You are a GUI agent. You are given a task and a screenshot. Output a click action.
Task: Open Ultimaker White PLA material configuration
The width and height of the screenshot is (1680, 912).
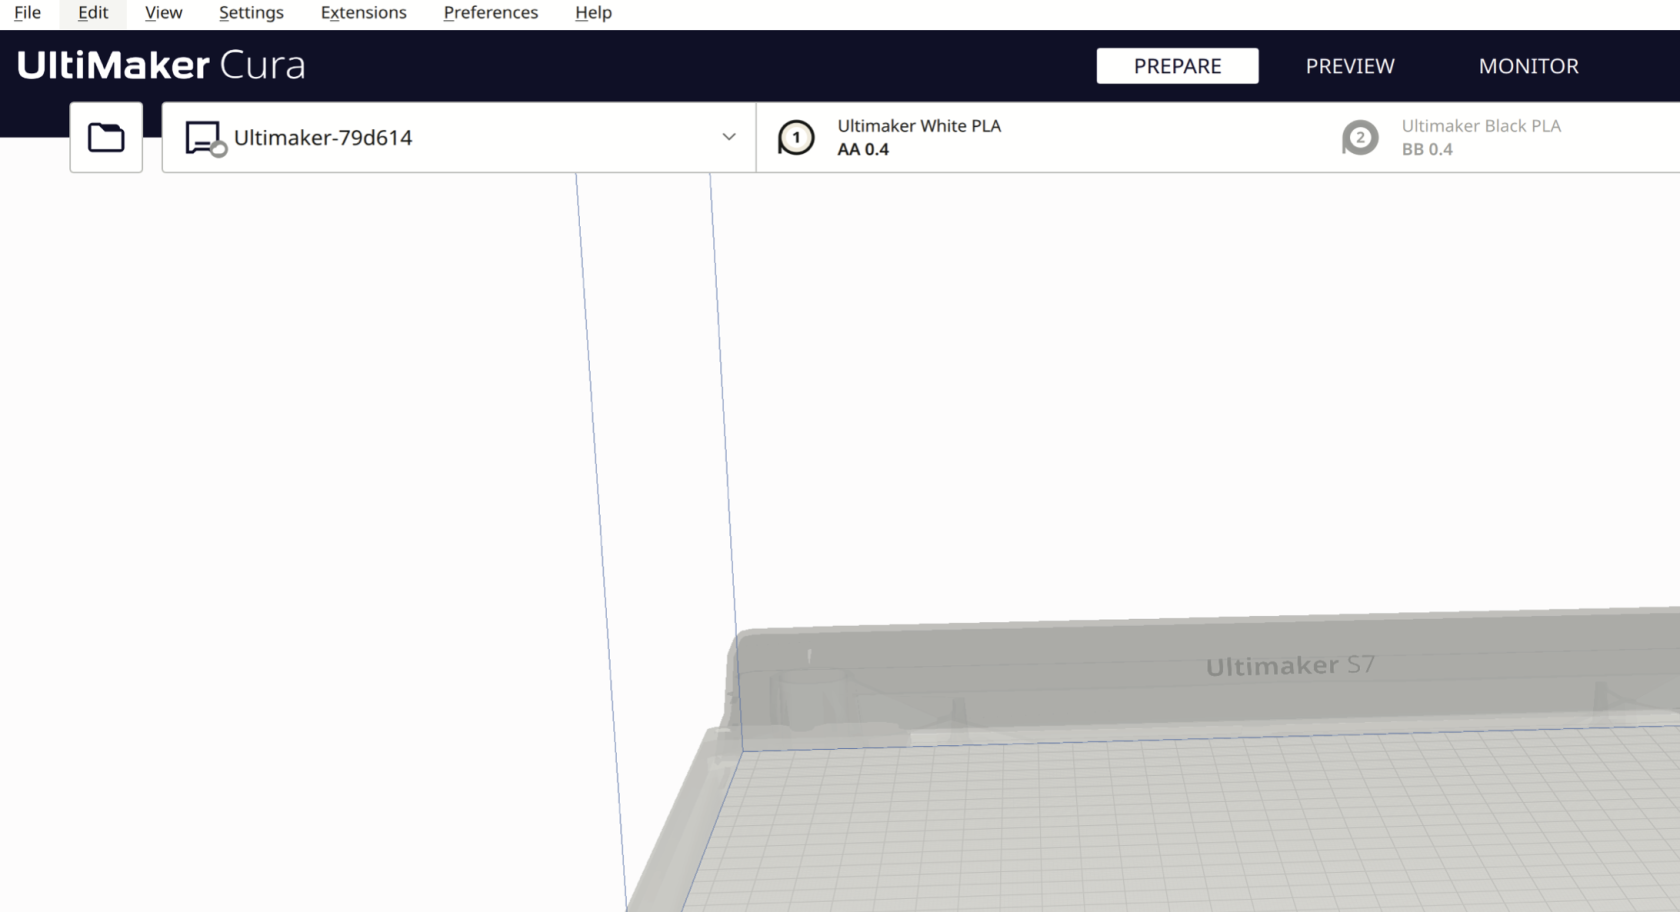pos(919,126)
